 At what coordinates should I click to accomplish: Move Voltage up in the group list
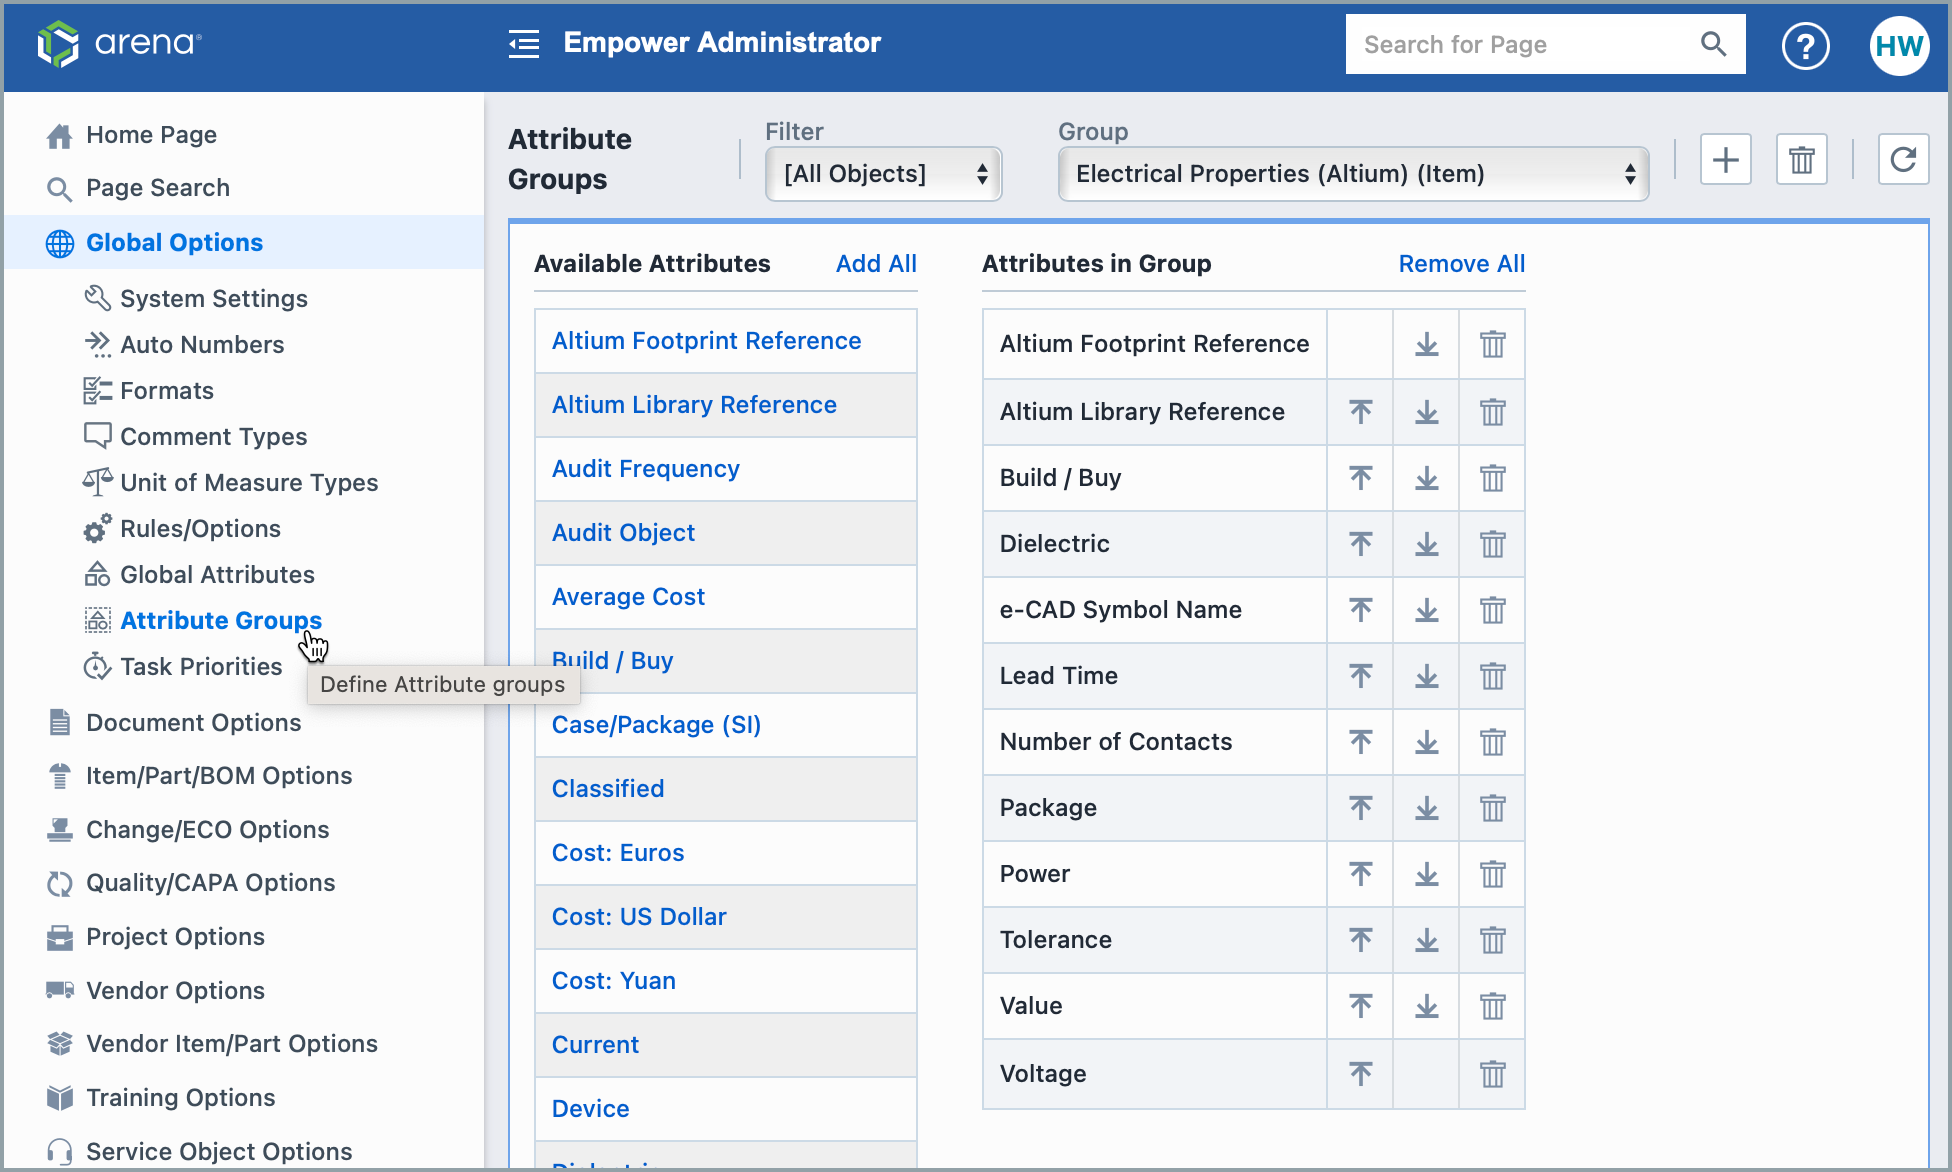pyautogui.click(x=1360, y=1073)
